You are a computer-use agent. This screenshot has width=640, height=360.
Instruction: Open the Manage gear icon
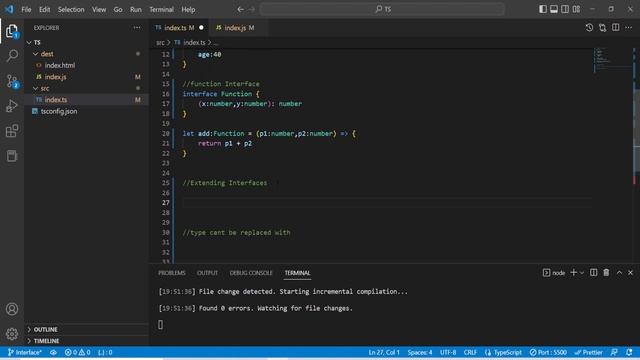pos(12,334)
